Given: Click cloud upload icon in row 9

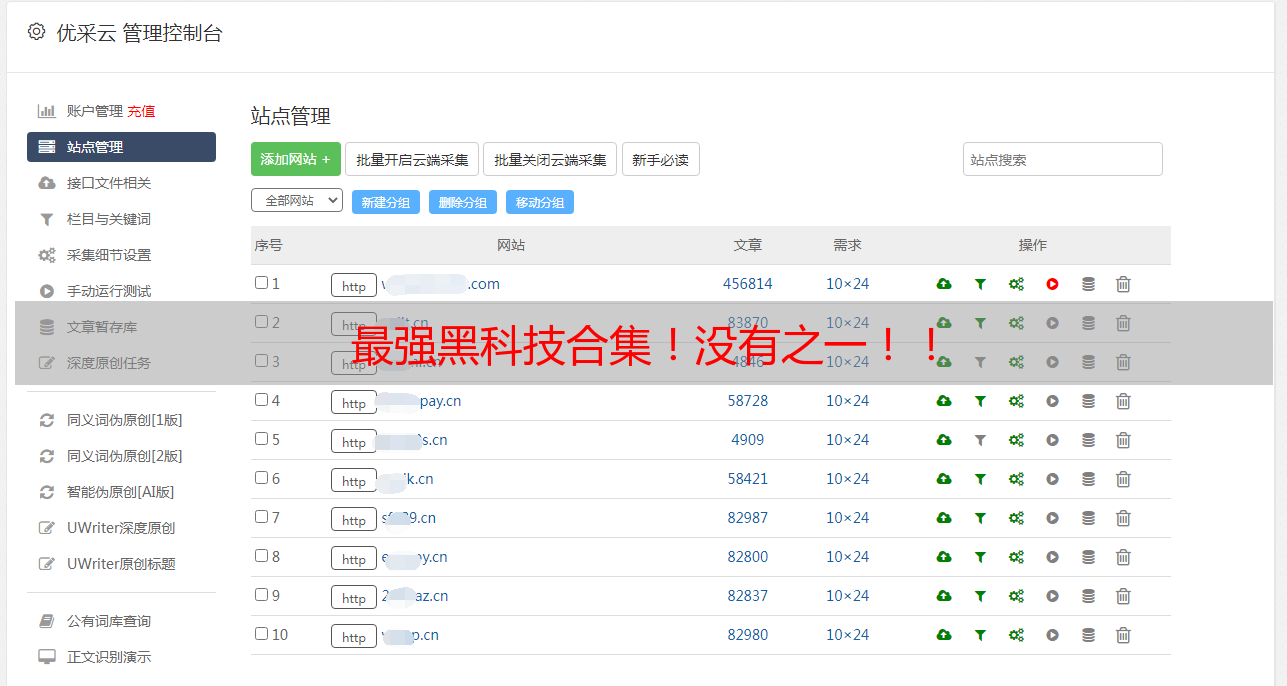Looking at the screenshot, I should click(x=943, y=596).
